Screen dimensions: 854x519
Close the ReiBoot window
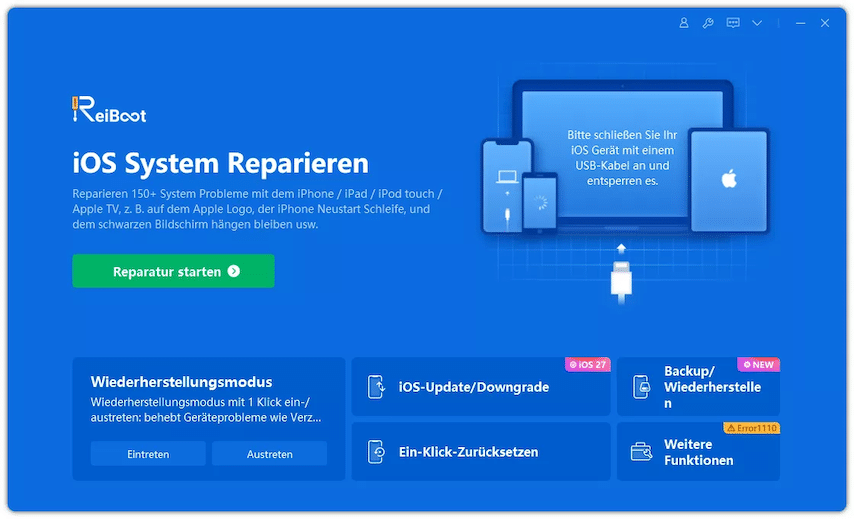tap(825, 23)
